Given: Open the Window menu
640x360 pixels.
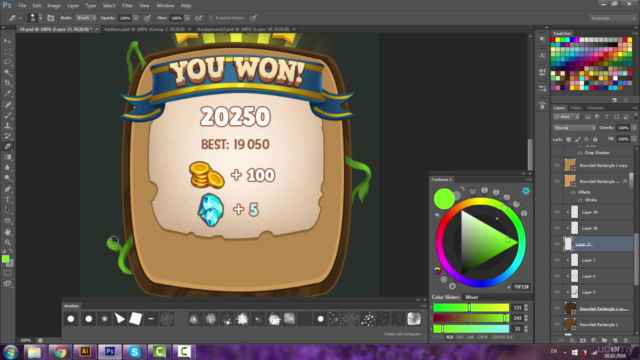Looking at the screenshot, I should 165,6.
